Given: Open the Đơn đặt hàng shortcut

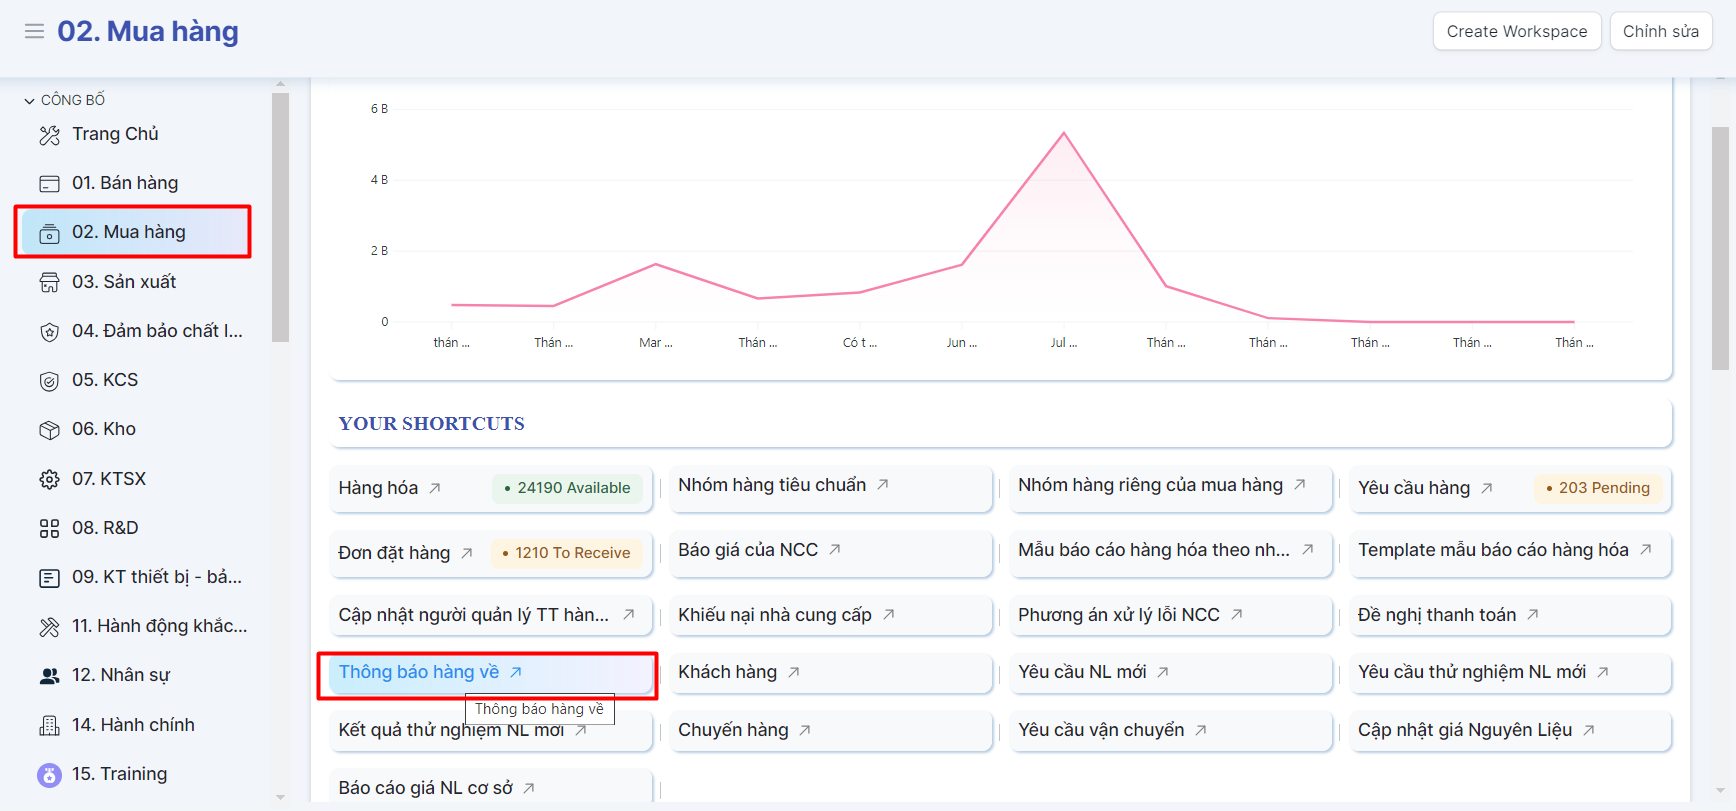Looking at the screenshot, I should click(x=395, y=553).
